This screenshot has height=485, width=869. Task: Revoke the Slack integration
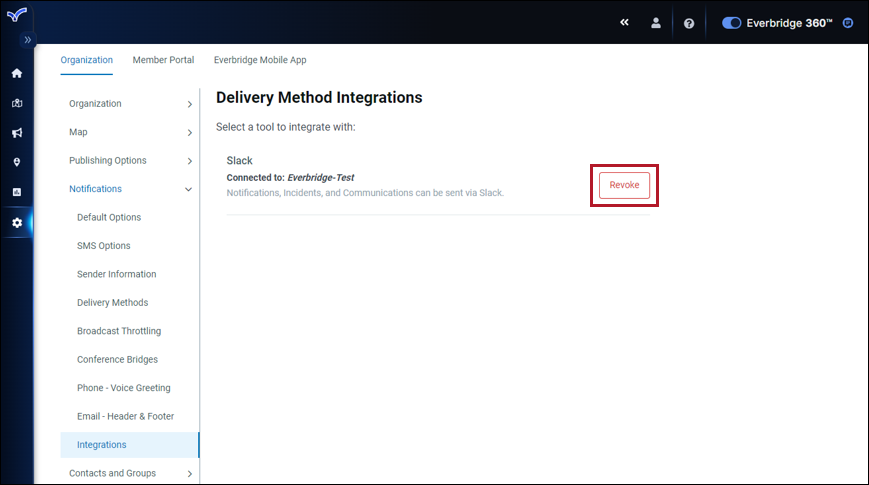point(624,185)
